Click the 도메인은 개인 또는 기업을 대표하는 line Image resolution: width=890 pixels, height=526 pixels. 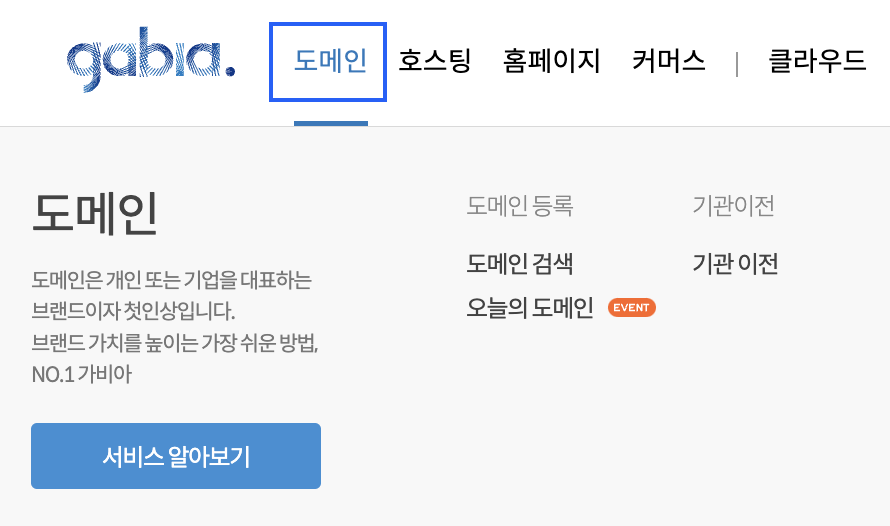tap(171, 280)
